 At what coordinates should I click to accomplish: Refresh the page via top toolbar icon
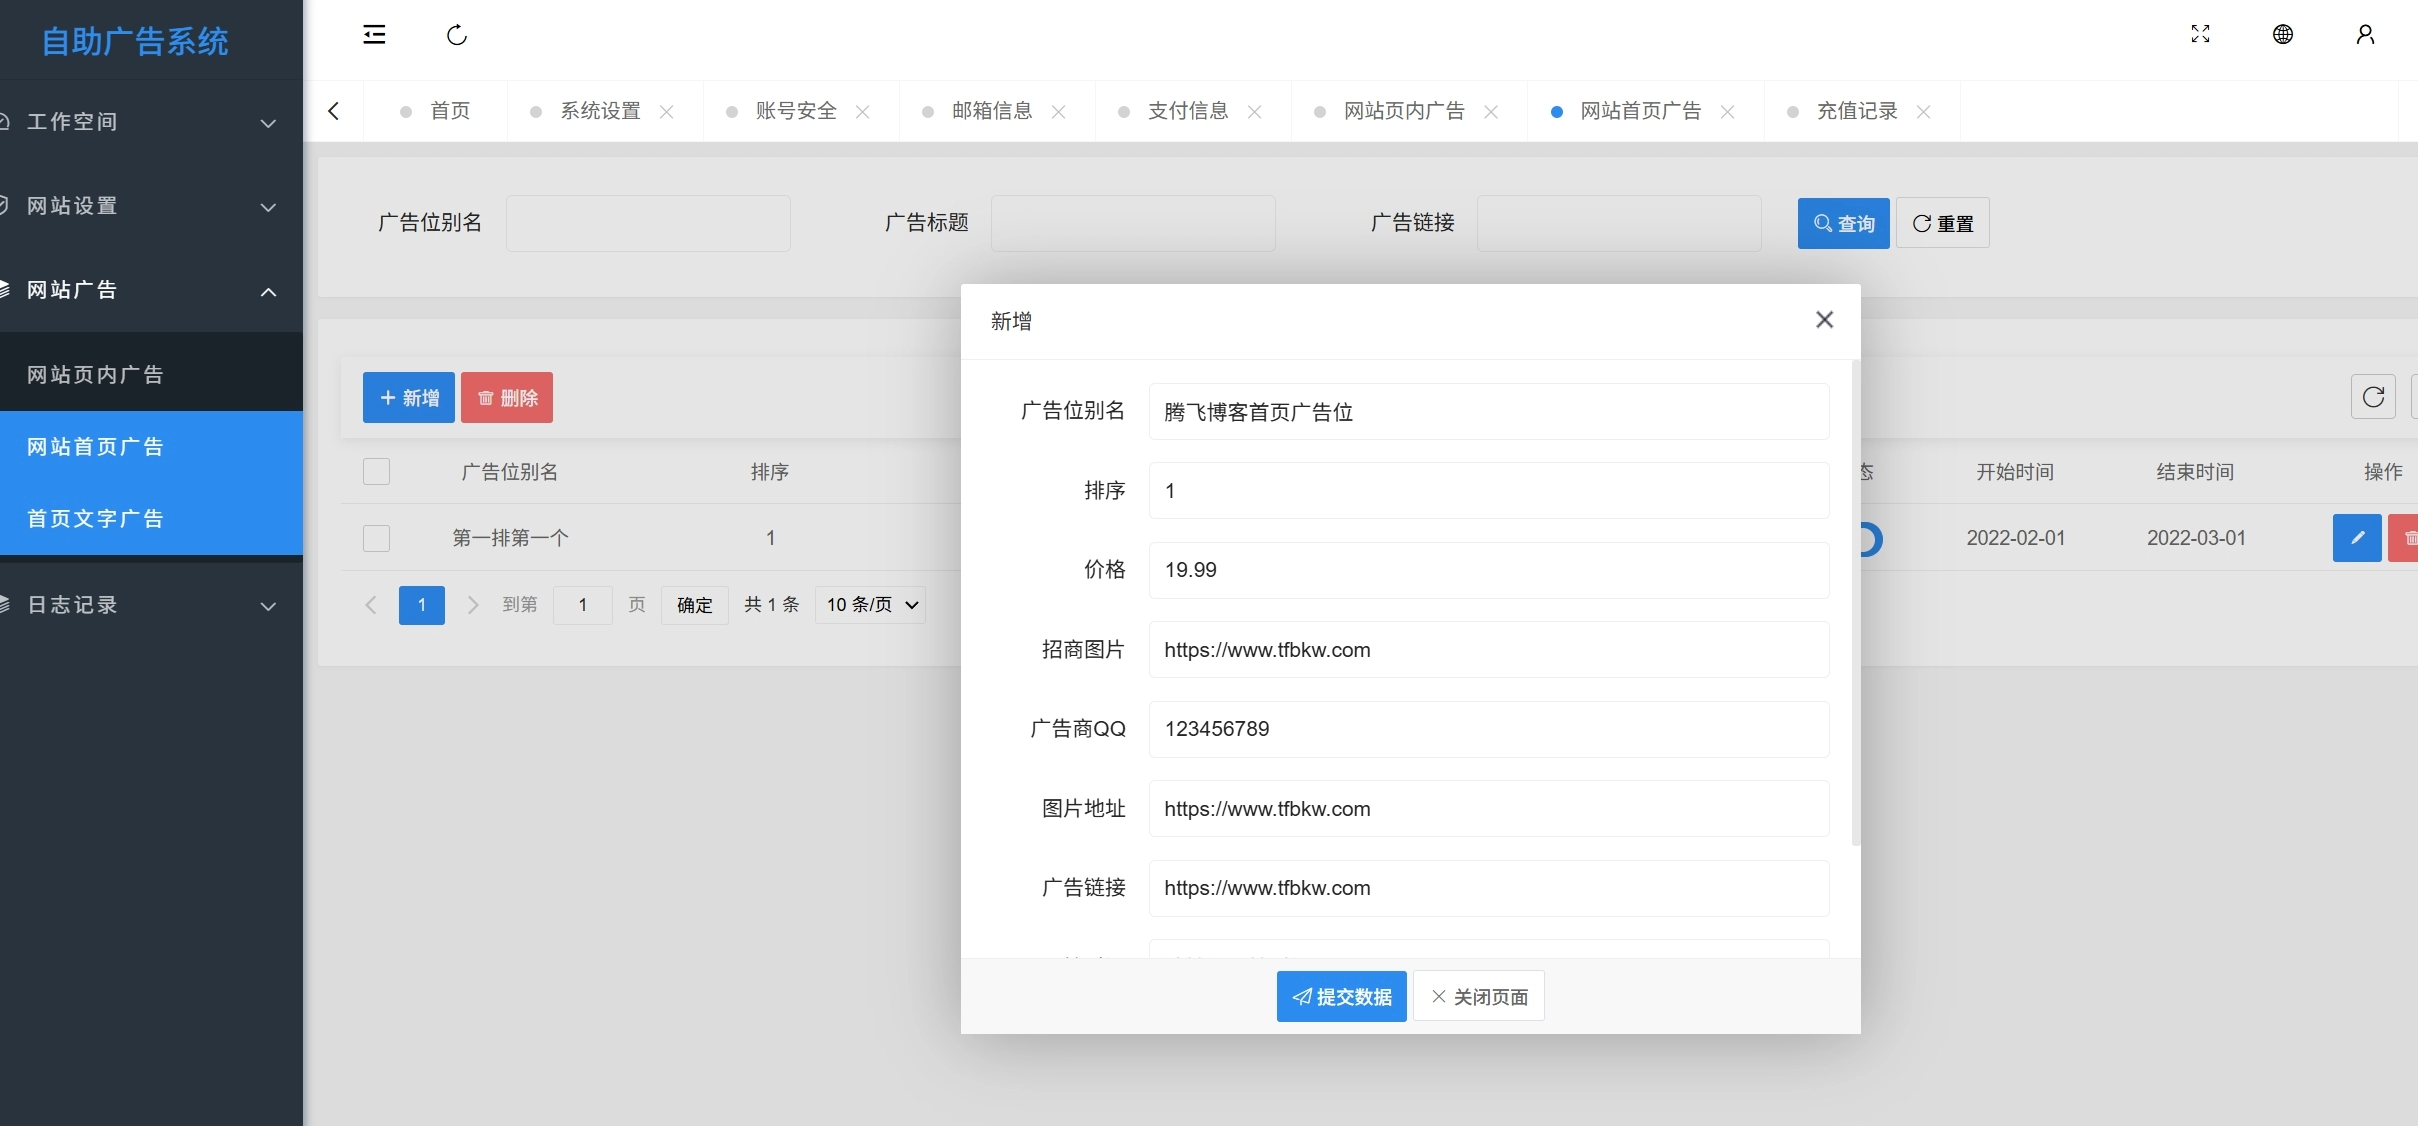pos(457,35)
